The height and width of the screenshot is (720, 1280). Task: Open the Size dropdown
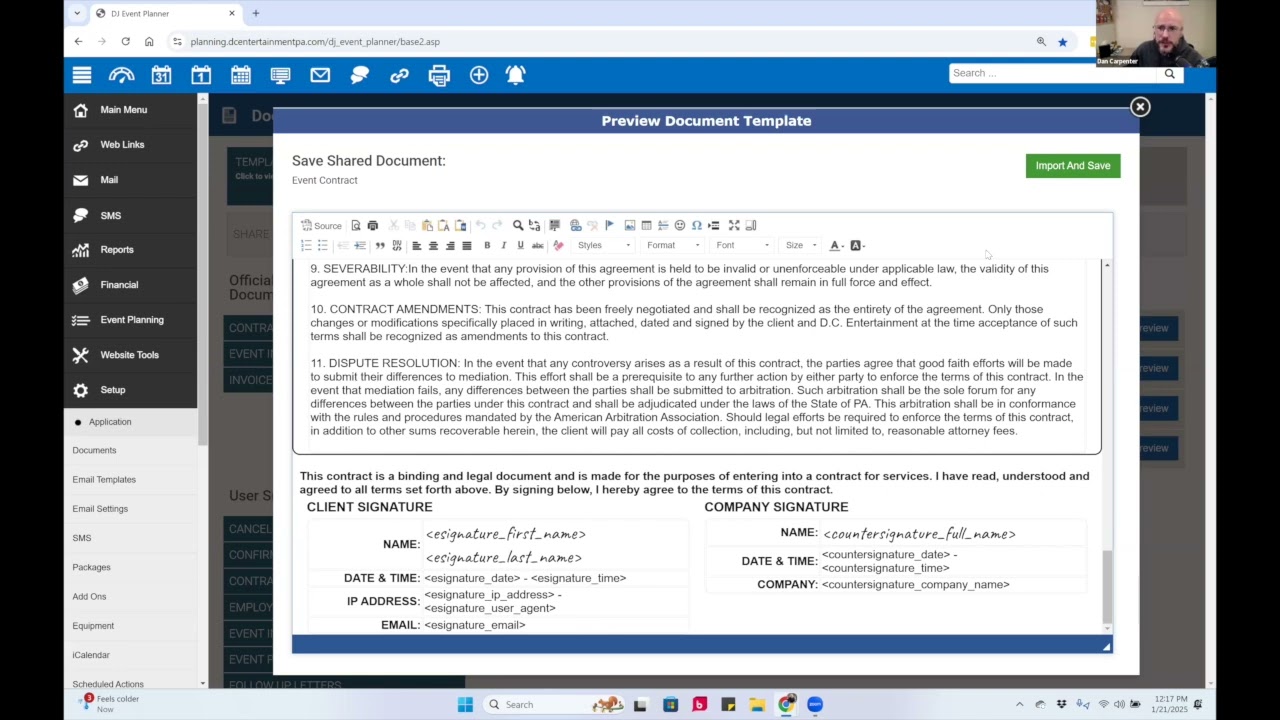coord(801,246)
